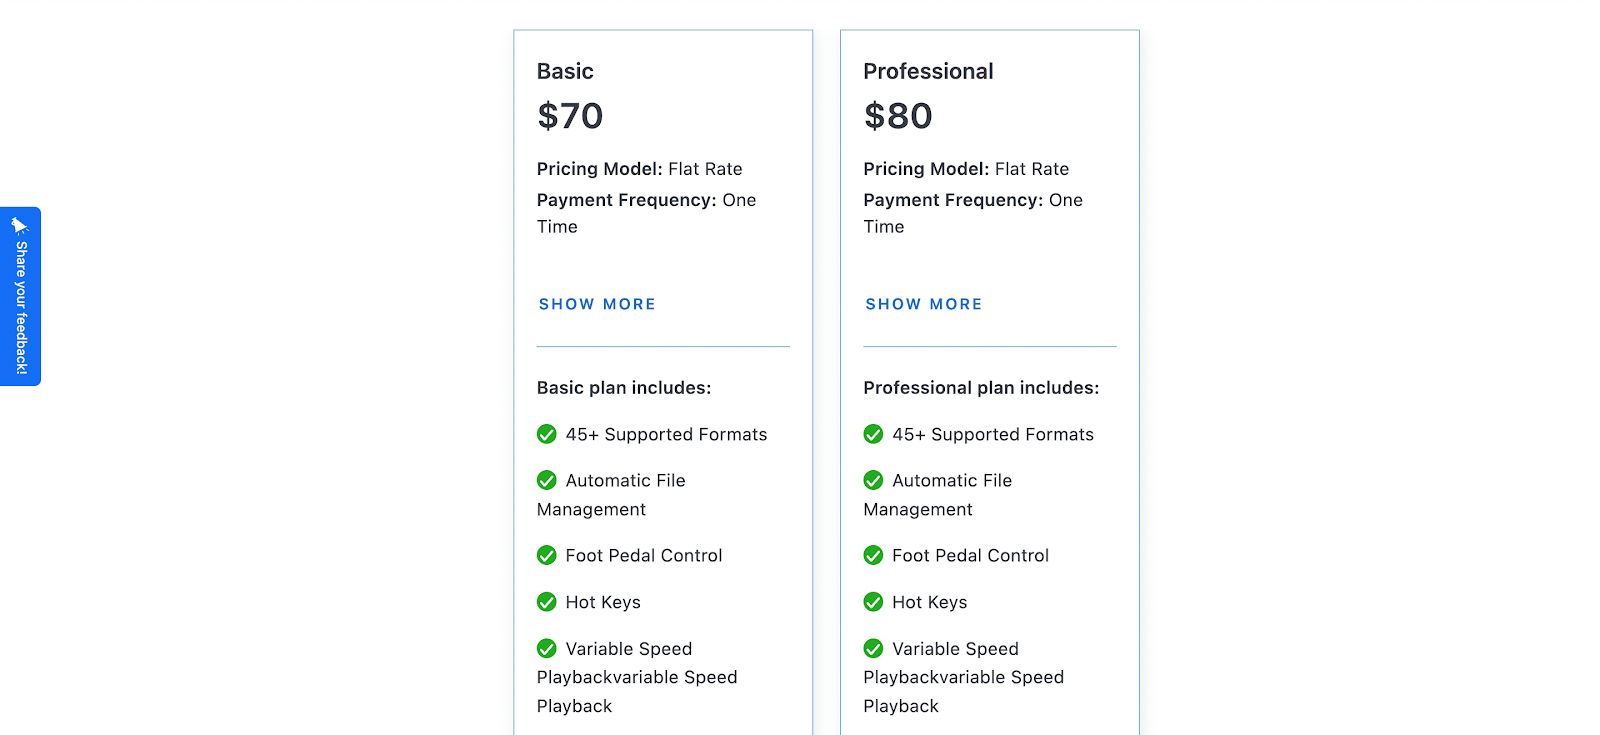Click the megaphone icon on feedback tab
The image size is (1600, 735).
tap(19, 225)
